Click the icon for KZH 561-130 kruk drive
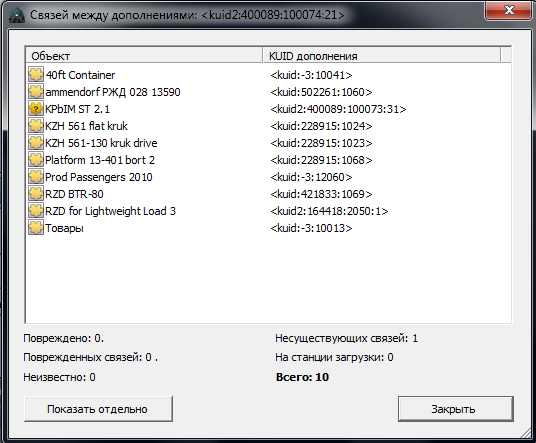The height and width of the screenshot is (443, 536). coord(36,143)
